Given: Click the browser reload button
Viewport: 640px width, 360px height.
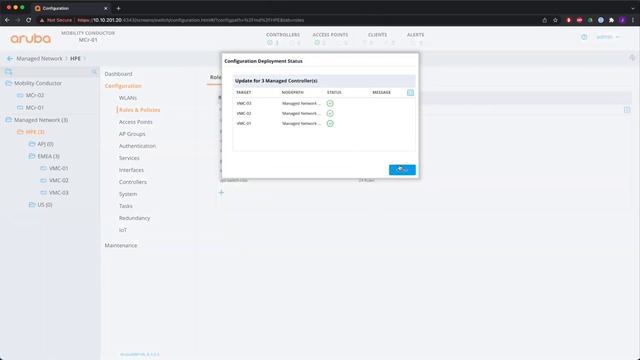Looking at the screenshot, I should 29,20.
